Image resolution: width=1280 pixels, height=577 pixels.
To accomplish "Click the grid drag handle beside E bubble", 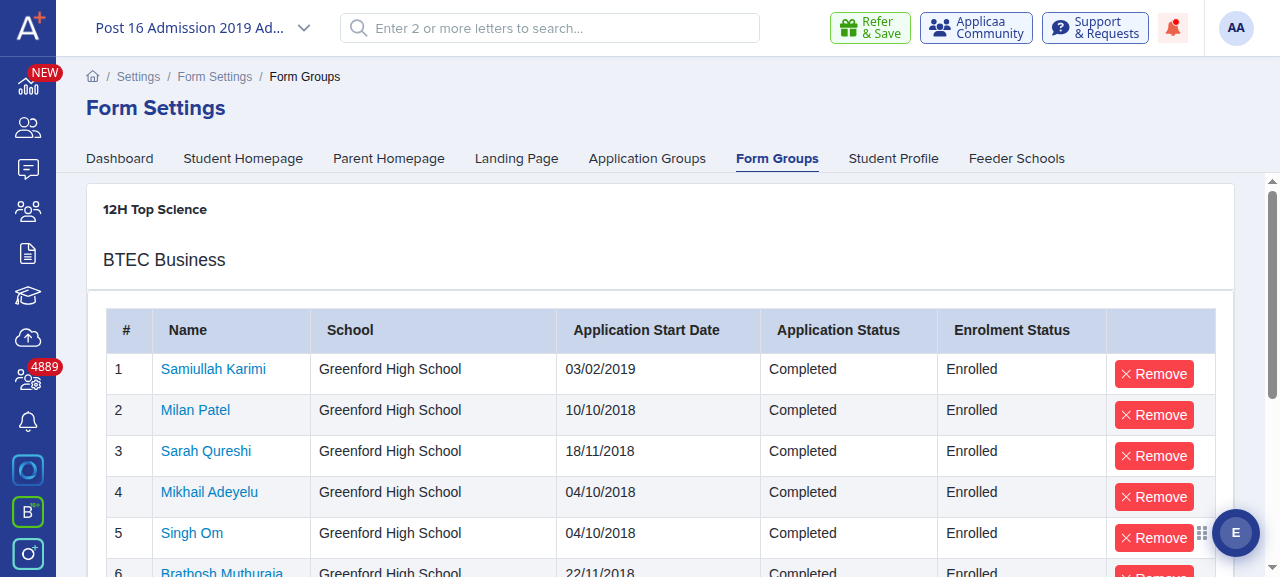I will pyautogui.click(x=1202, y=533).
